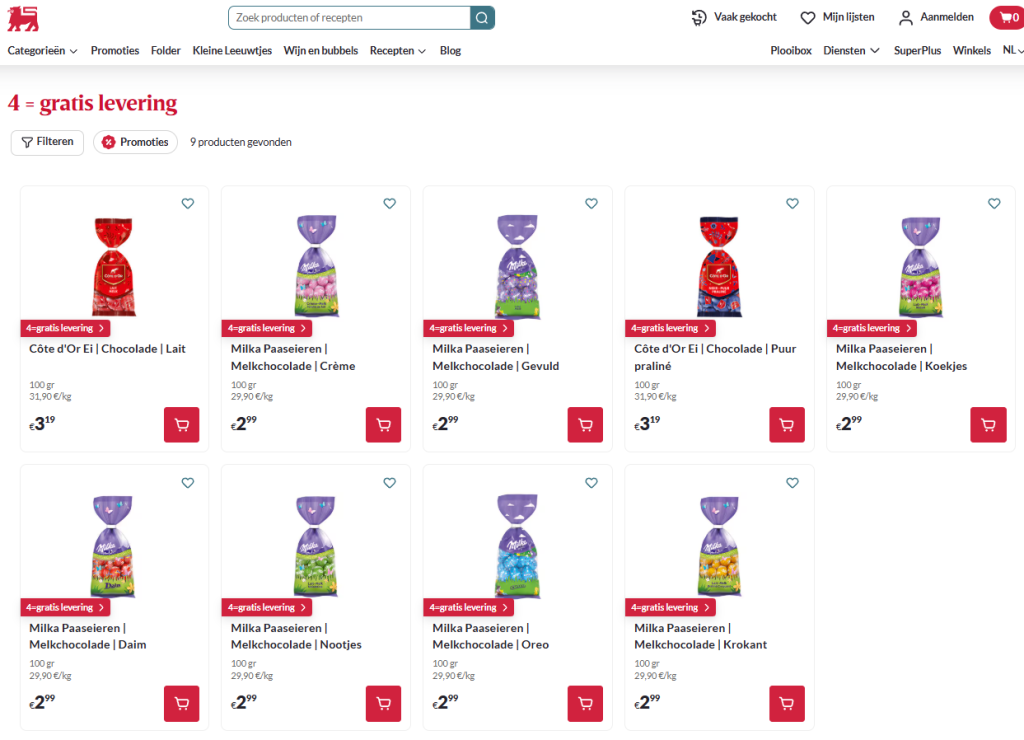Open the shopping cart icon in header

click(x=1008, y=18)
